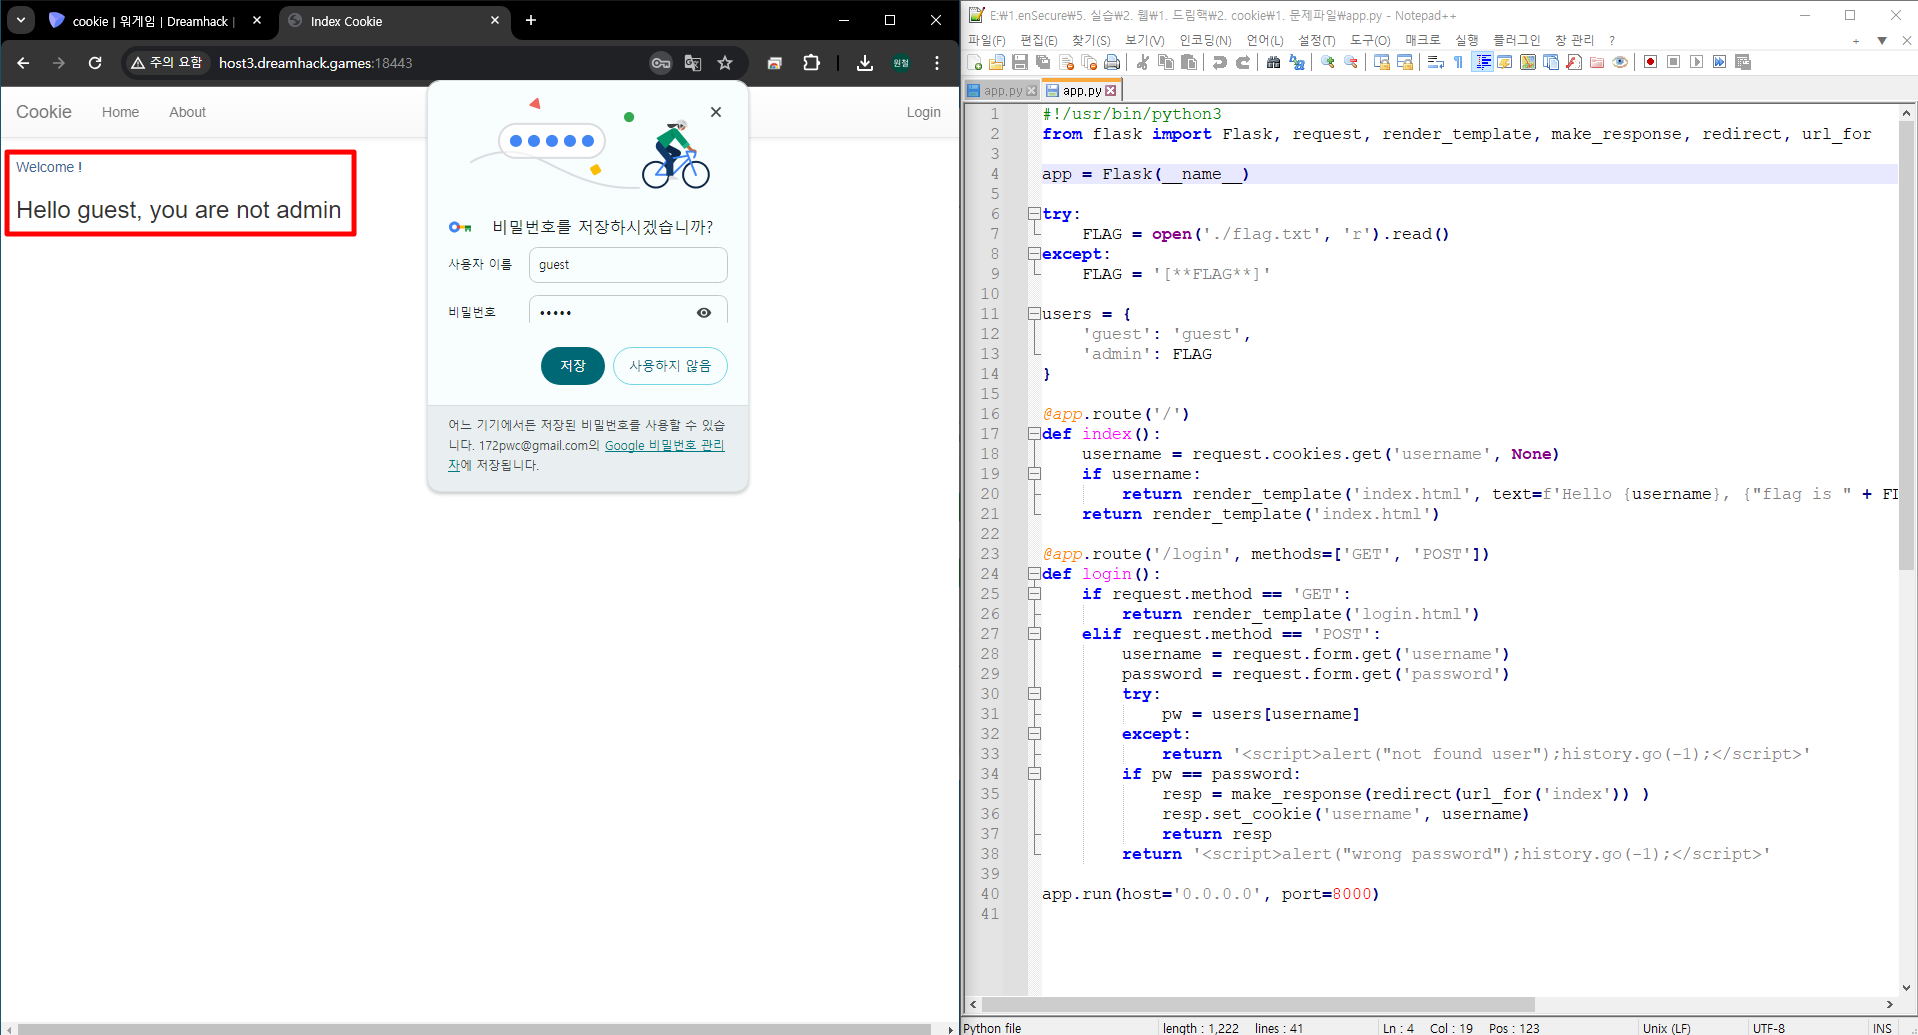Screen dimensions: 1918x1035
Task: Switch to the inactive app.py tab
Action: 1002,91
